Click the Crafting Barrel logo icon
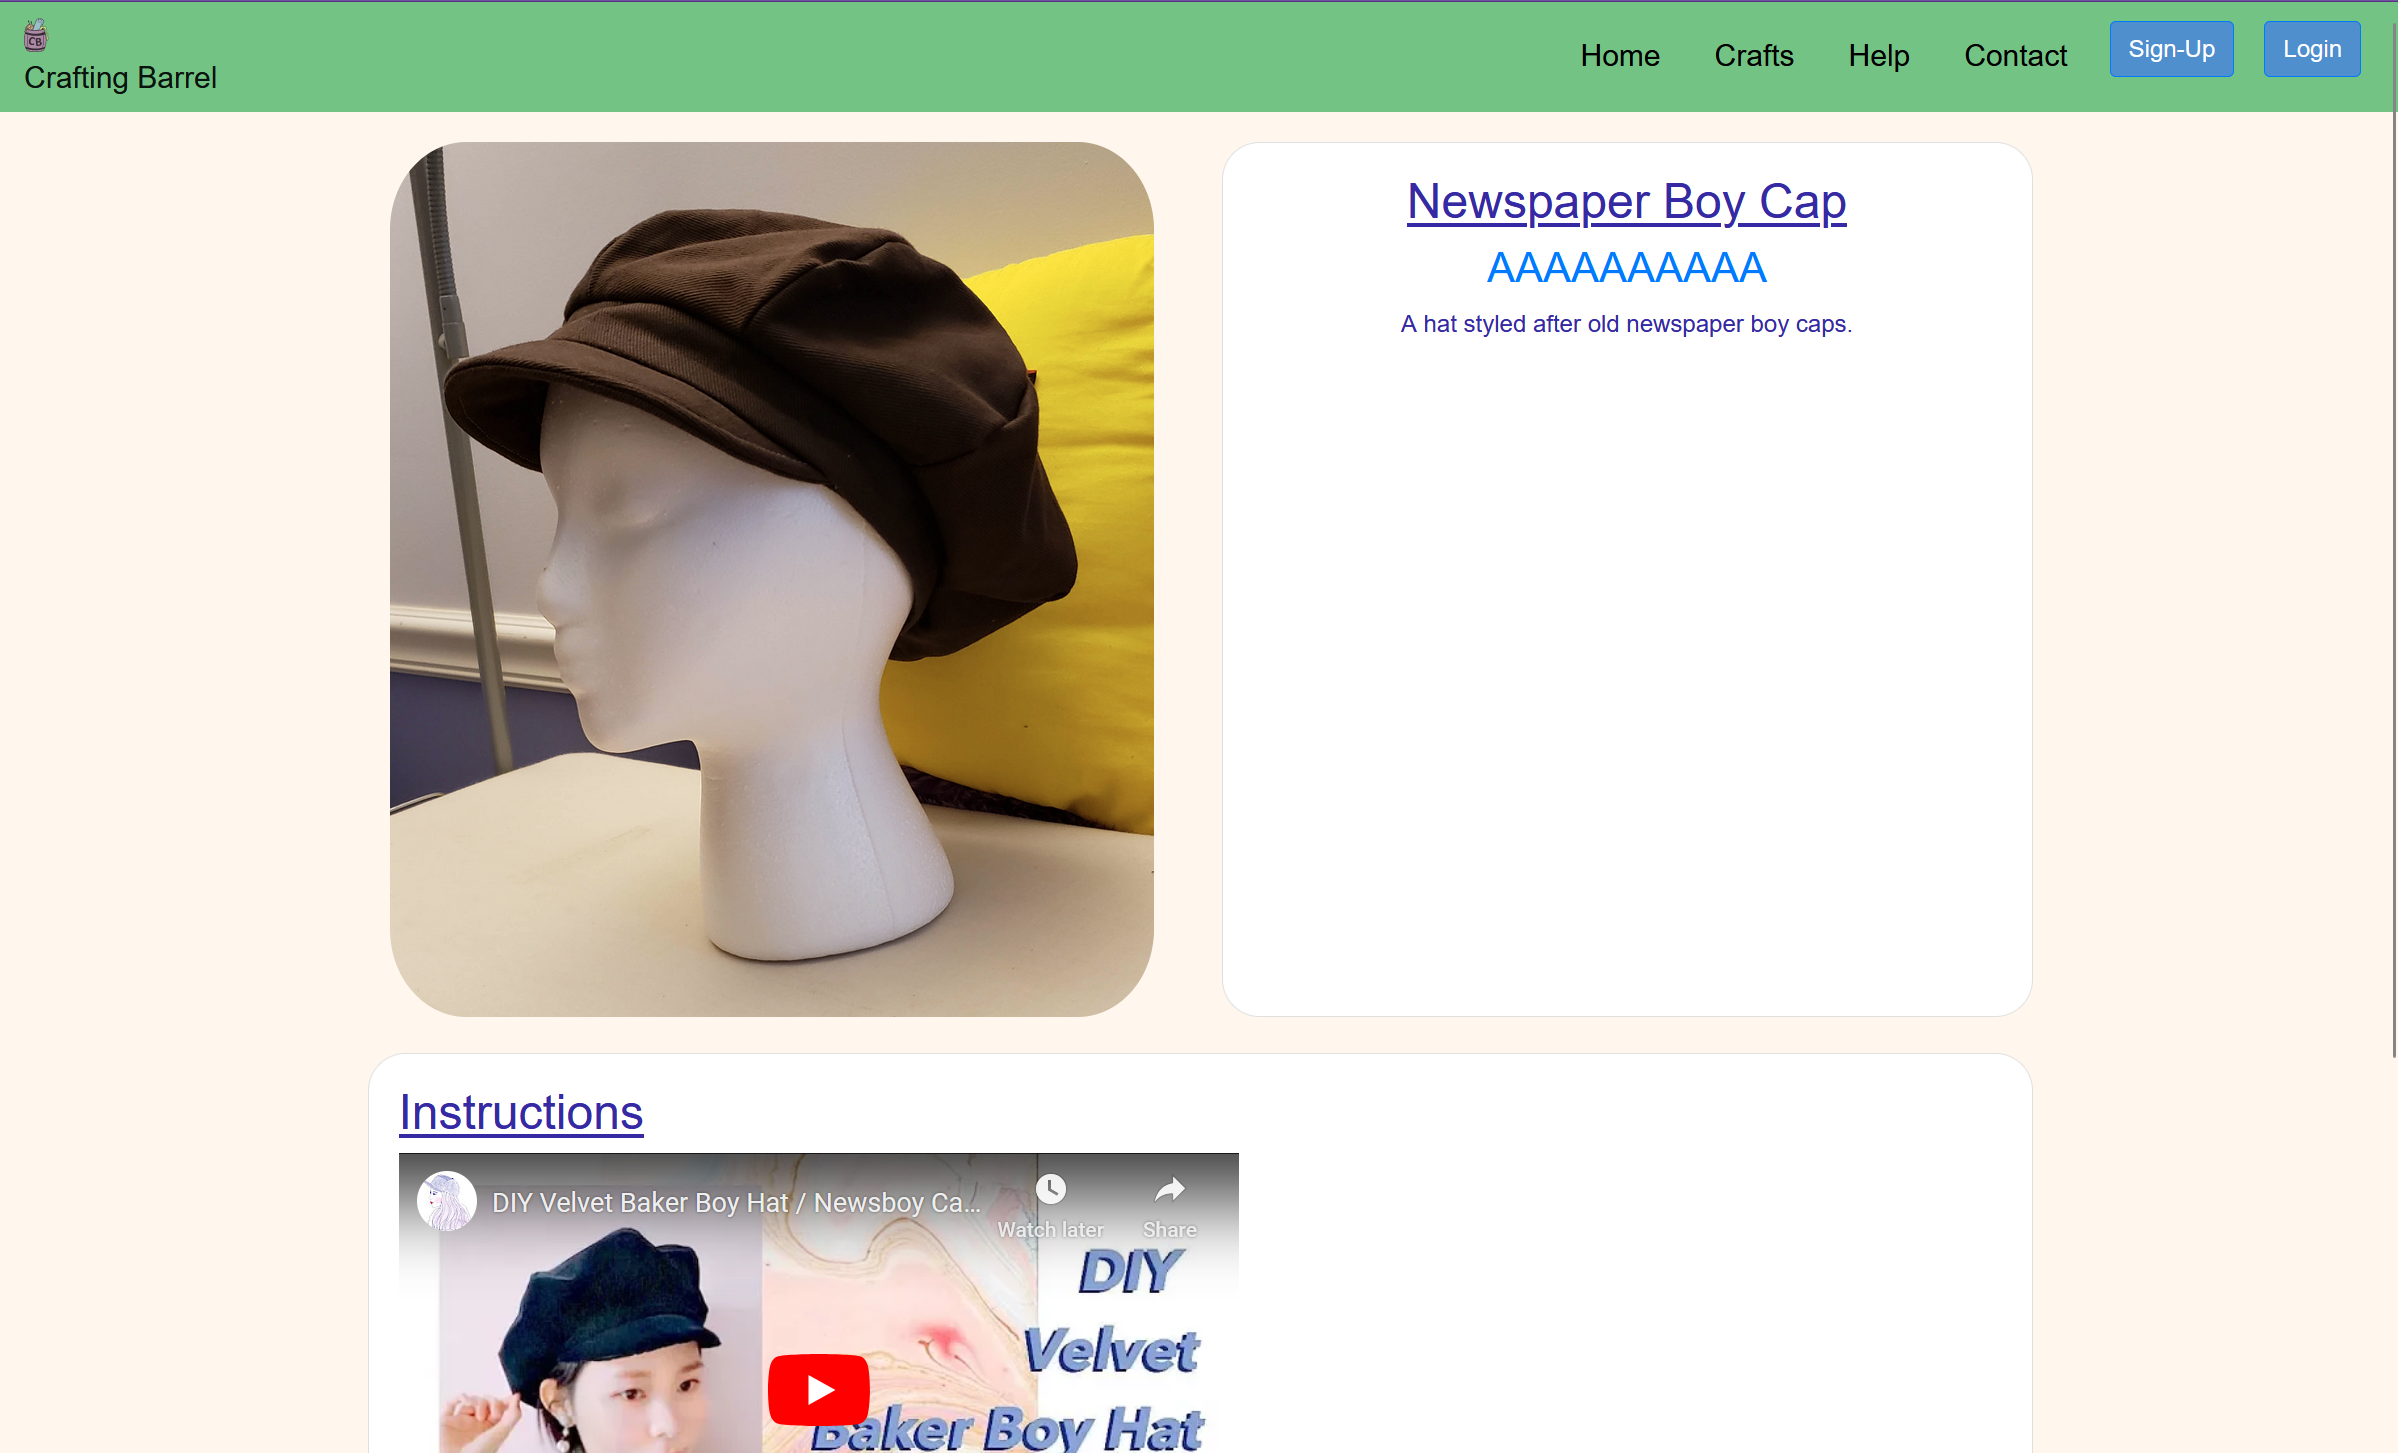This screenshot has height=1453, width=2398. [35, 36]
